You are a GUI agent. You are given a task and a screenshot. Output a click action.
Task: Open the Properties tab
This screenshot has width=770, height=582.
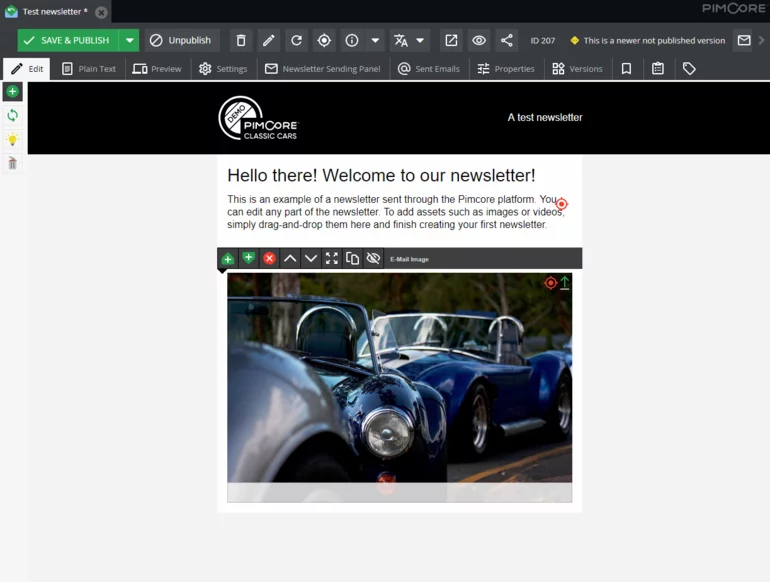click(506, 69)
